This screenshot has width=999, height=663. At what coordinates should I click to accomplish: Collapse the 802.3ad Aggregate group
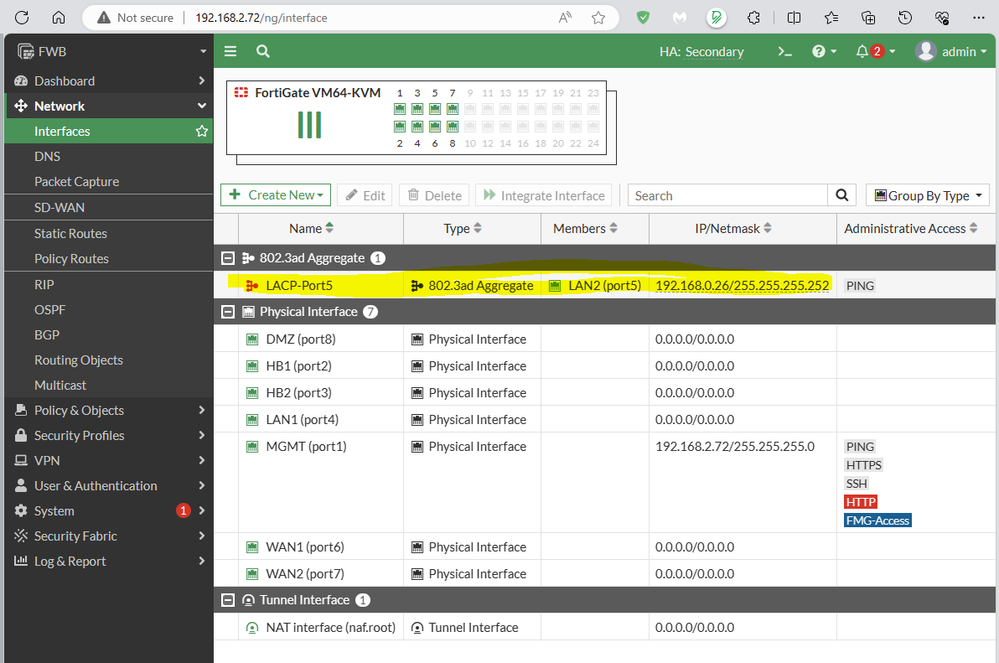[x=229, y=258]
